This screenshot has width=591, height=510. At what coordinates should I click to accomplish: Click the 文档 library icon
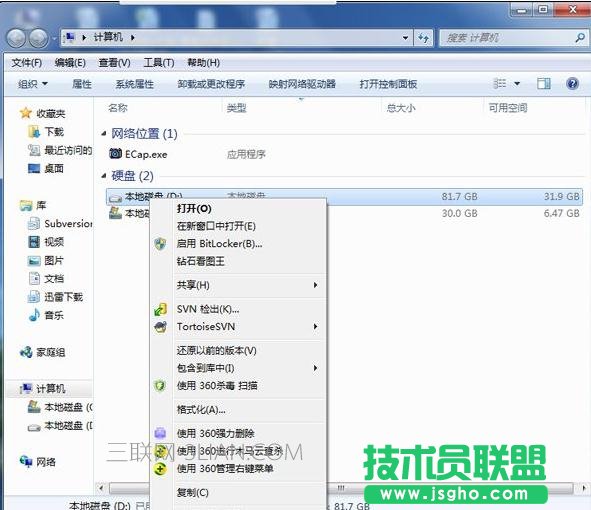click(34, 279)
